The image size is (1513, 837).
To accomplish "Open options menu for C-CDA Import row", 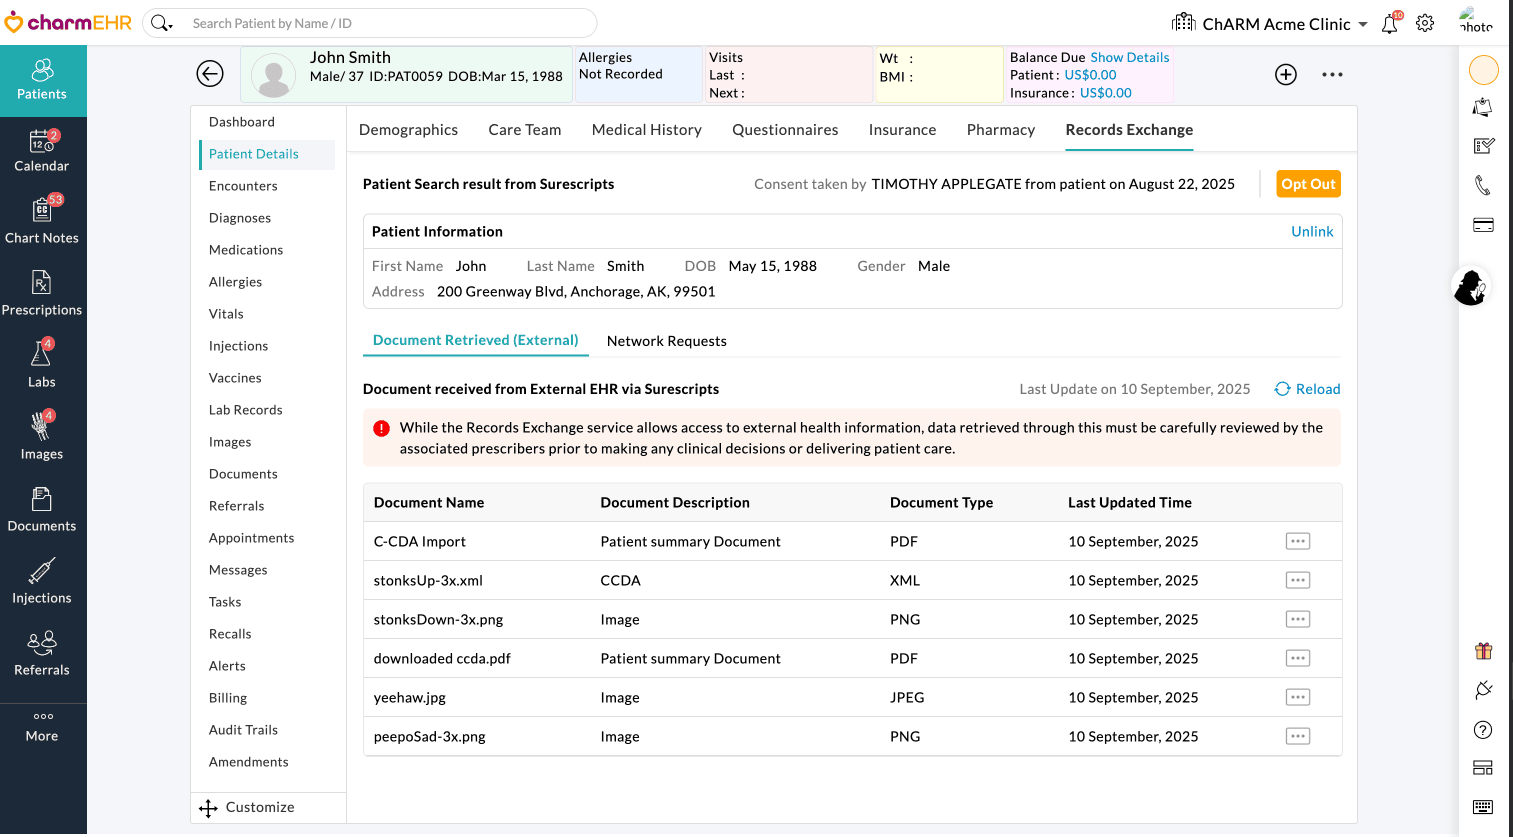I will (x=1298, y=541).
